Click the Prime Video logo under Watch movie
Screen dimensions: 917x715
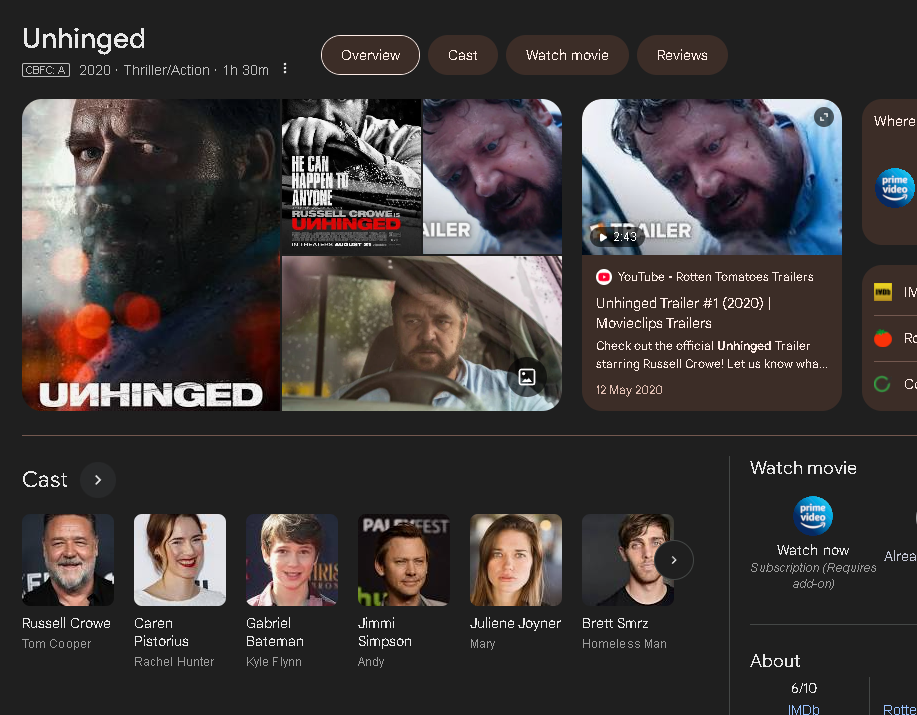812,516
